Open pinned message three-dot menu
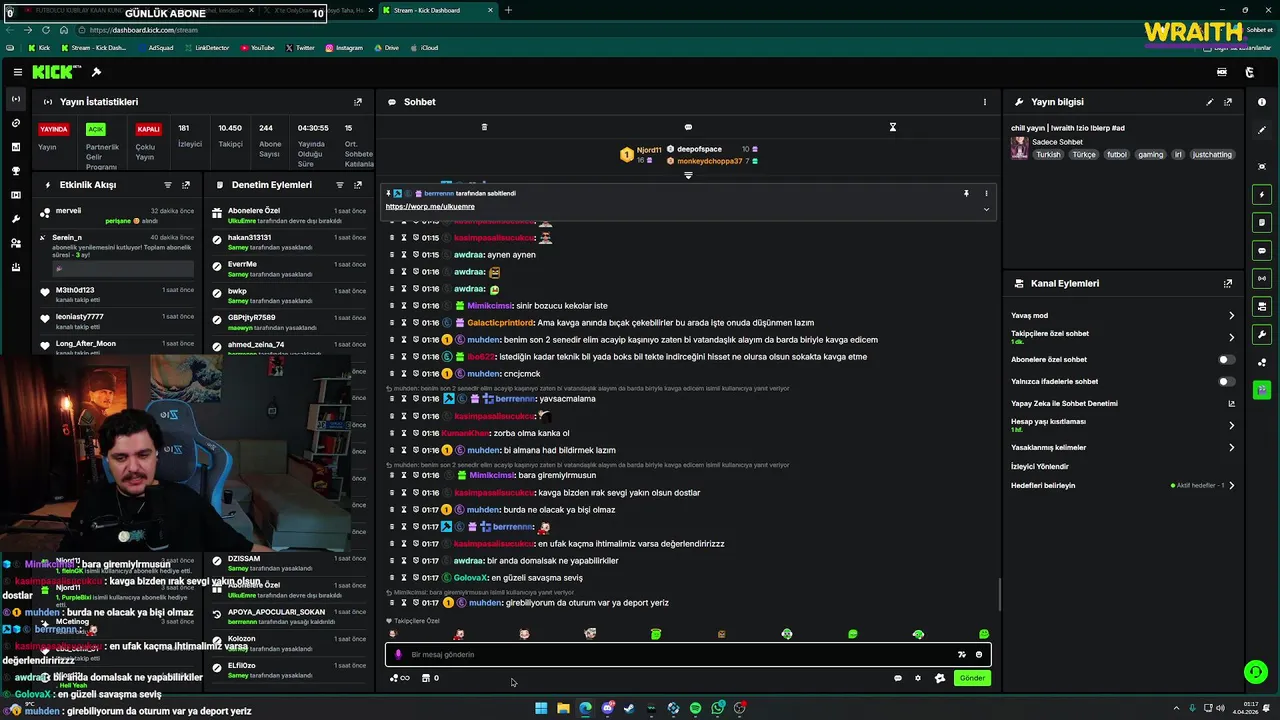The height and width of the screenshot is (720, 1280). point(986,193)
